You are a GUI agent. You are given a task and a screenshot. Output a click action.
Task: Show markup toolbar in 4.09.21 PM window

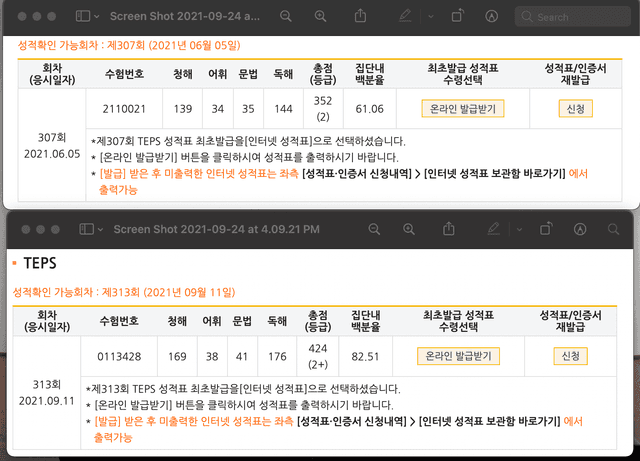[580, 229]
